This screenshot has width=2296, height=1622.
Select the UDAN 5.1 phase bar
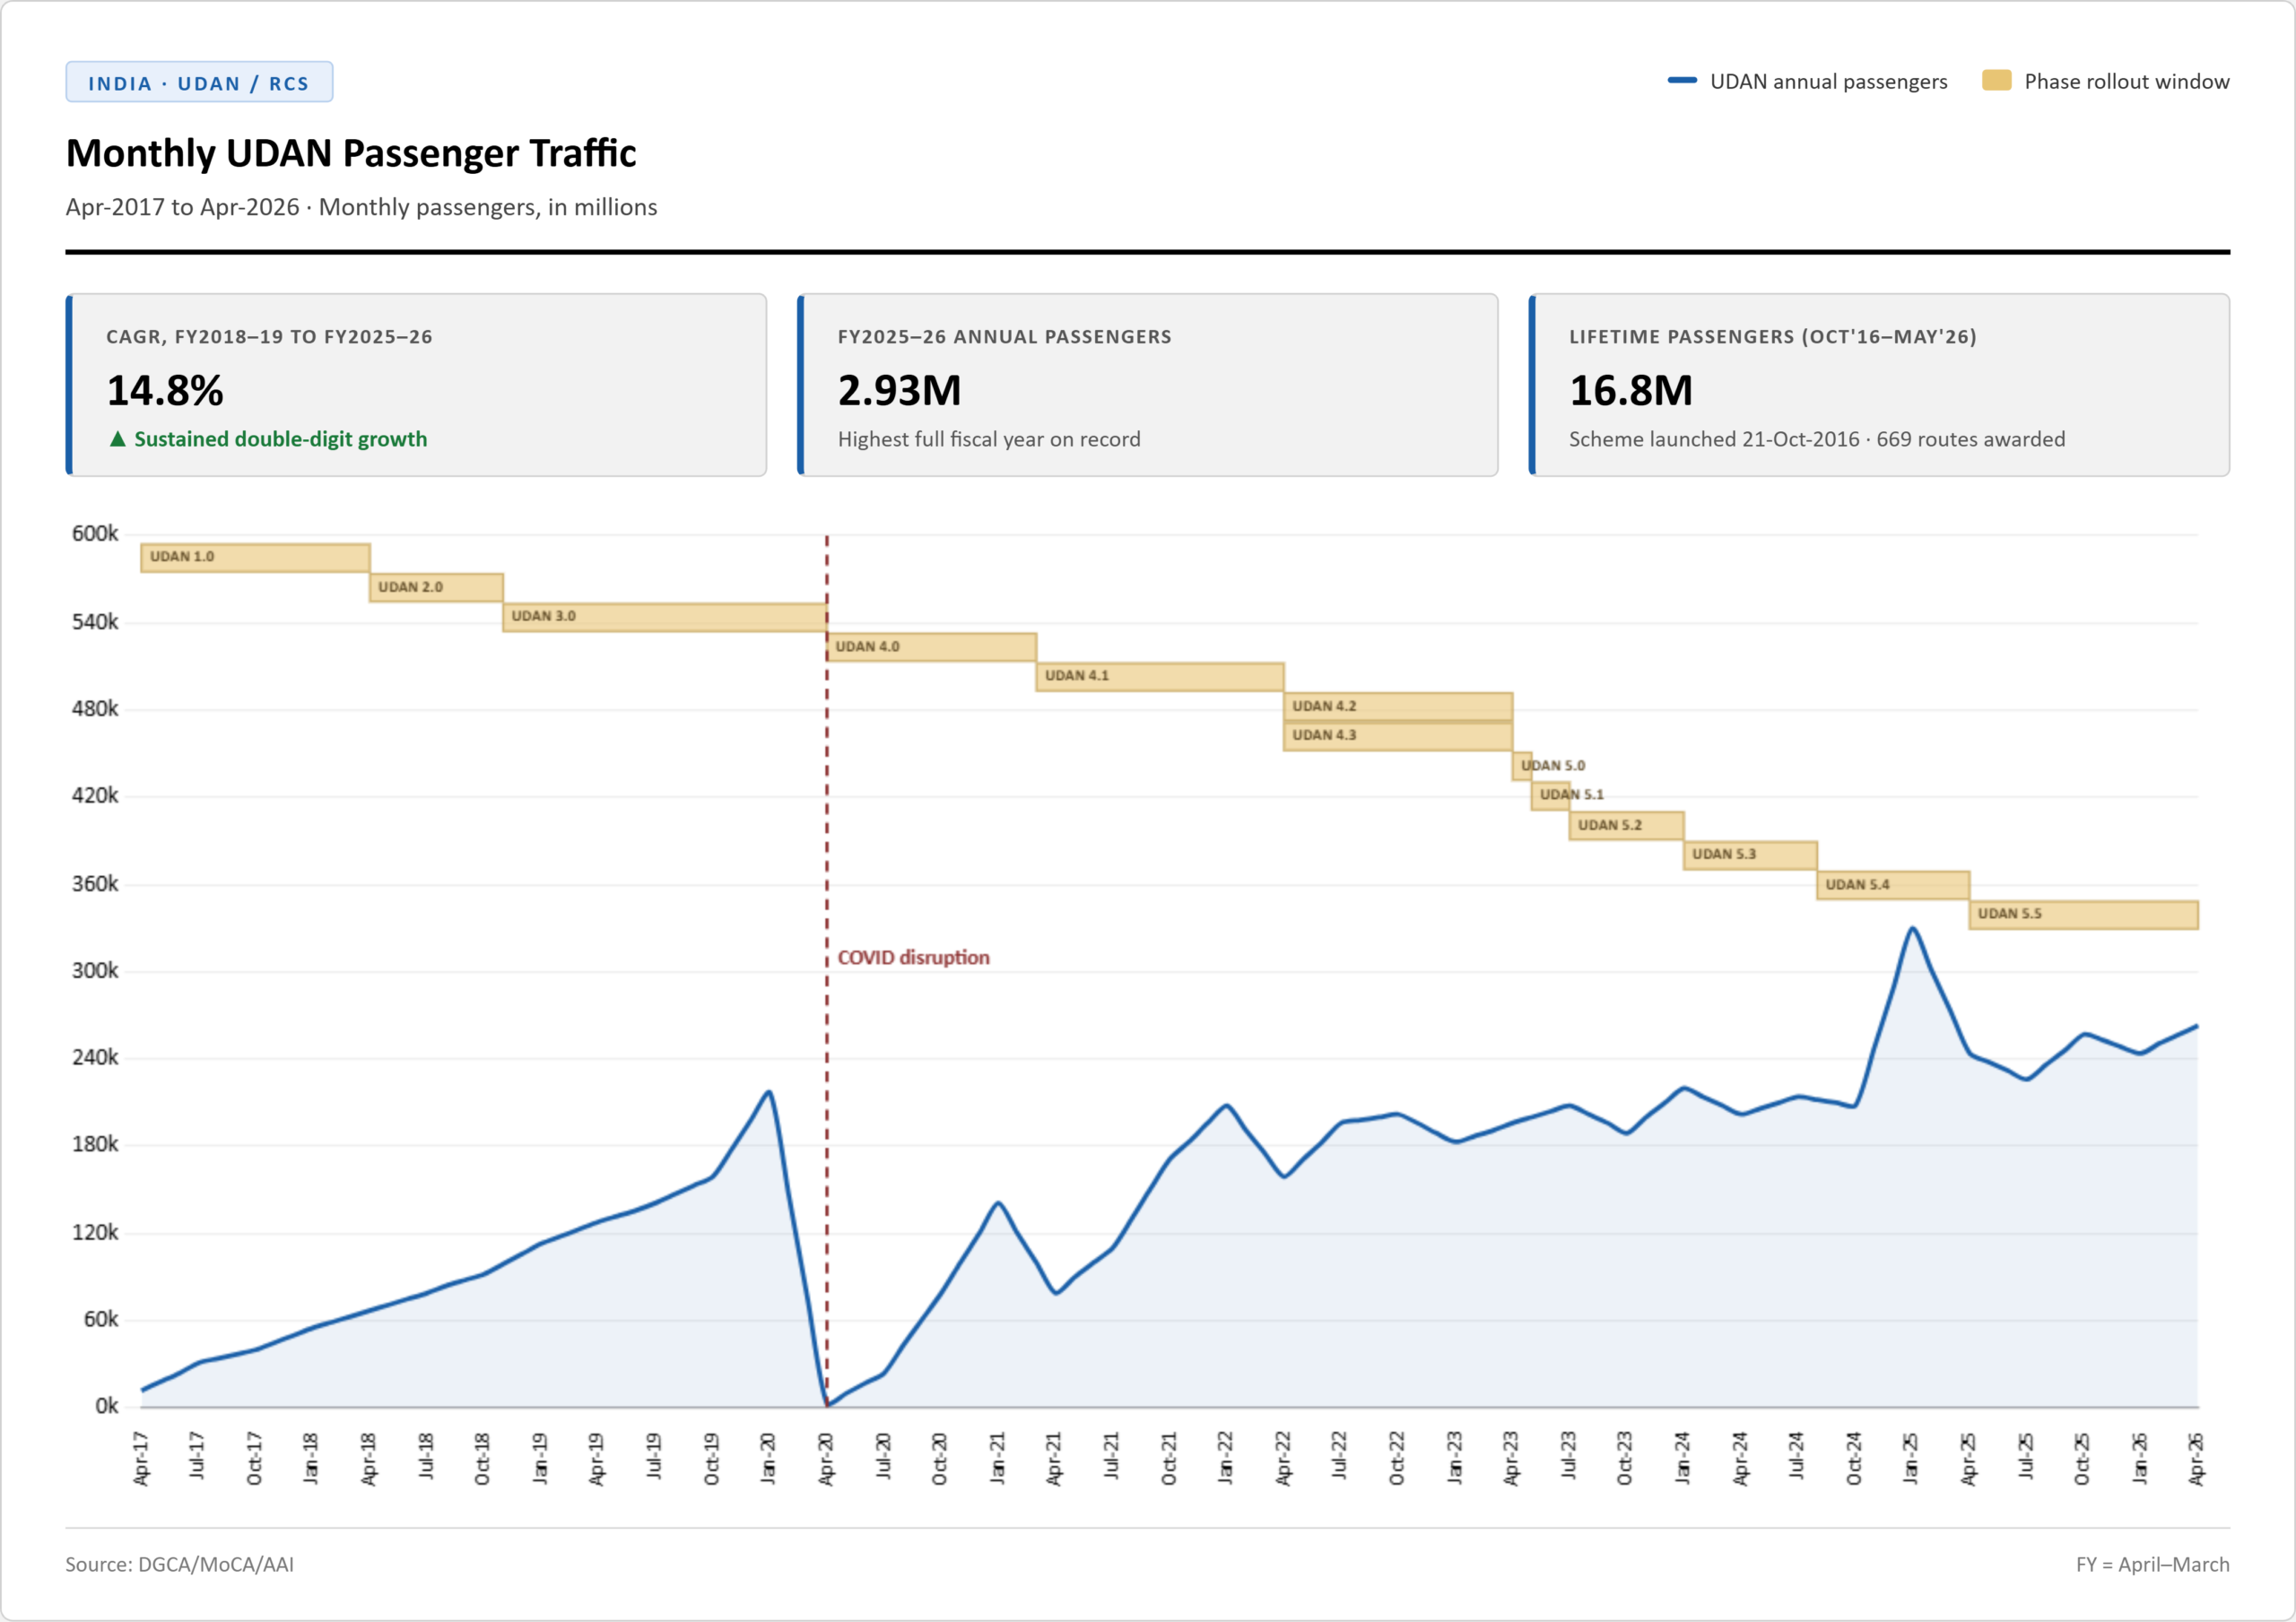click(x=1550, y=796)
